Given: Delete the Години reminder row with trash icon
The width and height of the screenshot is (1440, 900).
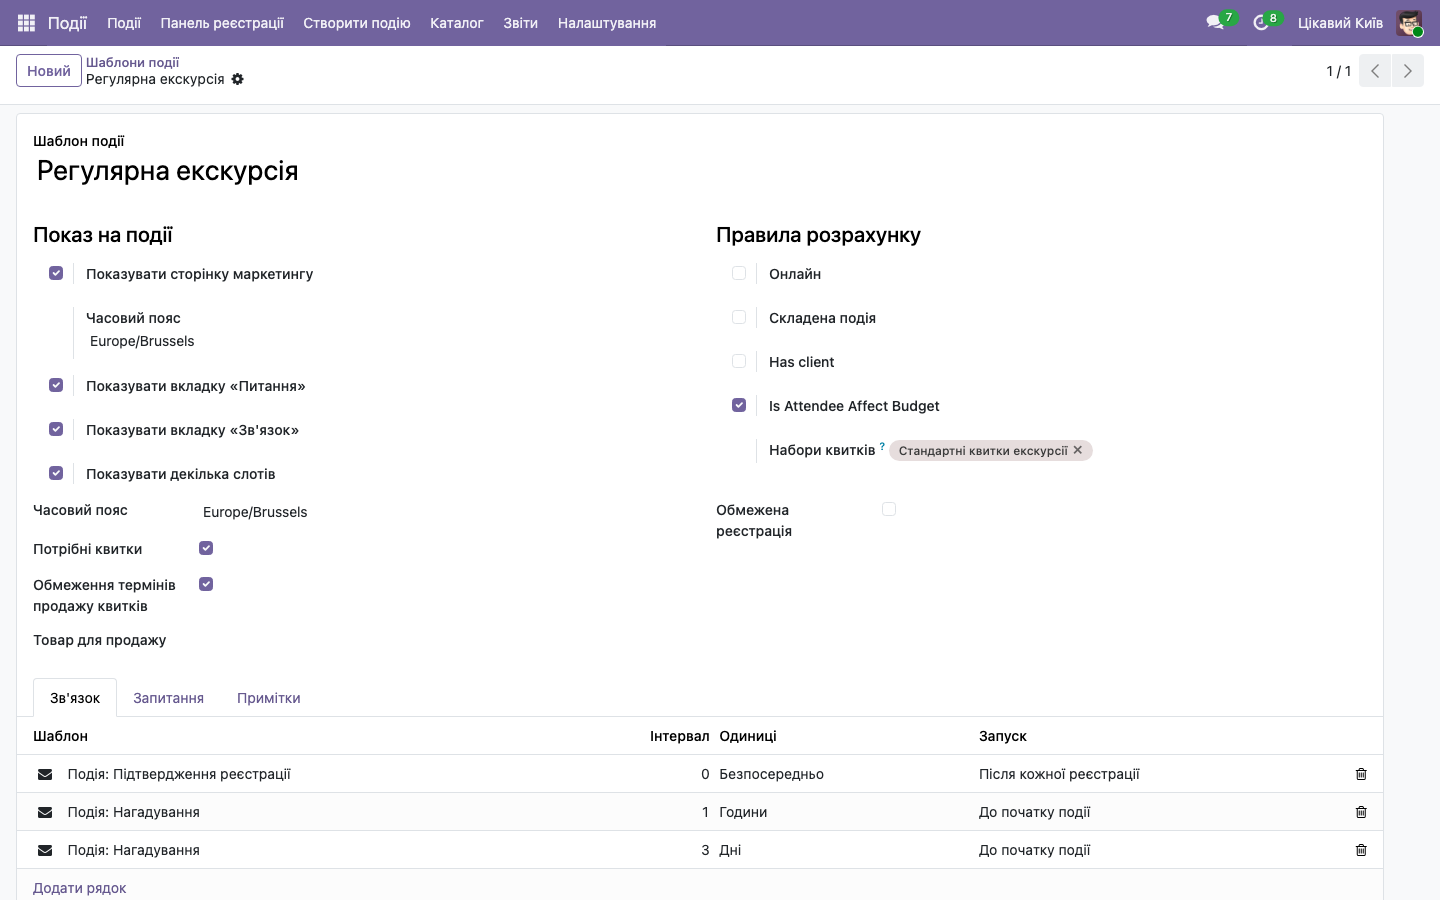Looking at the screenshot, I should [1361, 812].
